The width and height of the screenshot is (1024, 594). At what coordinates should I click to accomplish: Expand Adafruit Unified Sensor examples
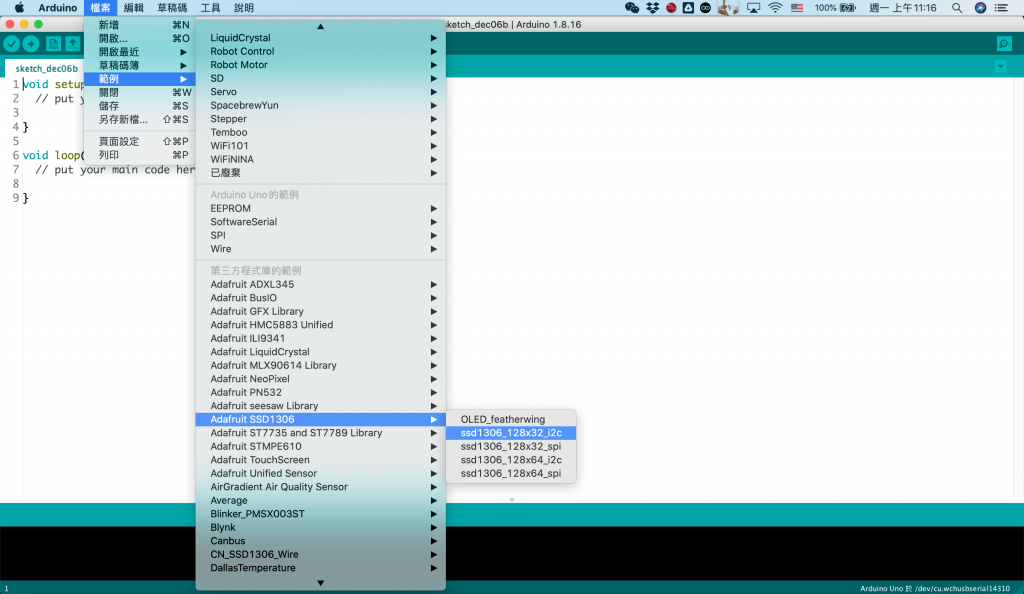point(321,473)
